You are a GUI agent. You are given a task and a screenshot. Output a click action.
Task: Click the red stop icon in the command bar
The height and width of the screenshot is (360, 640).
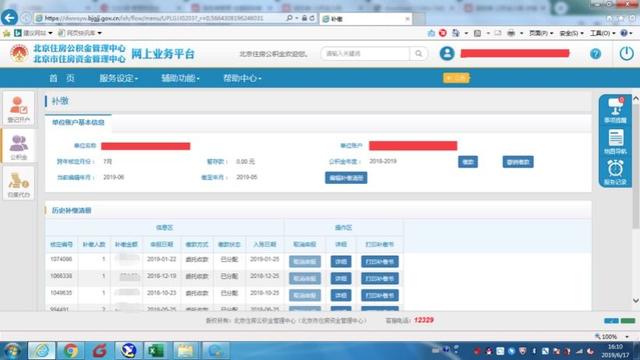click(x=443, y=33)
